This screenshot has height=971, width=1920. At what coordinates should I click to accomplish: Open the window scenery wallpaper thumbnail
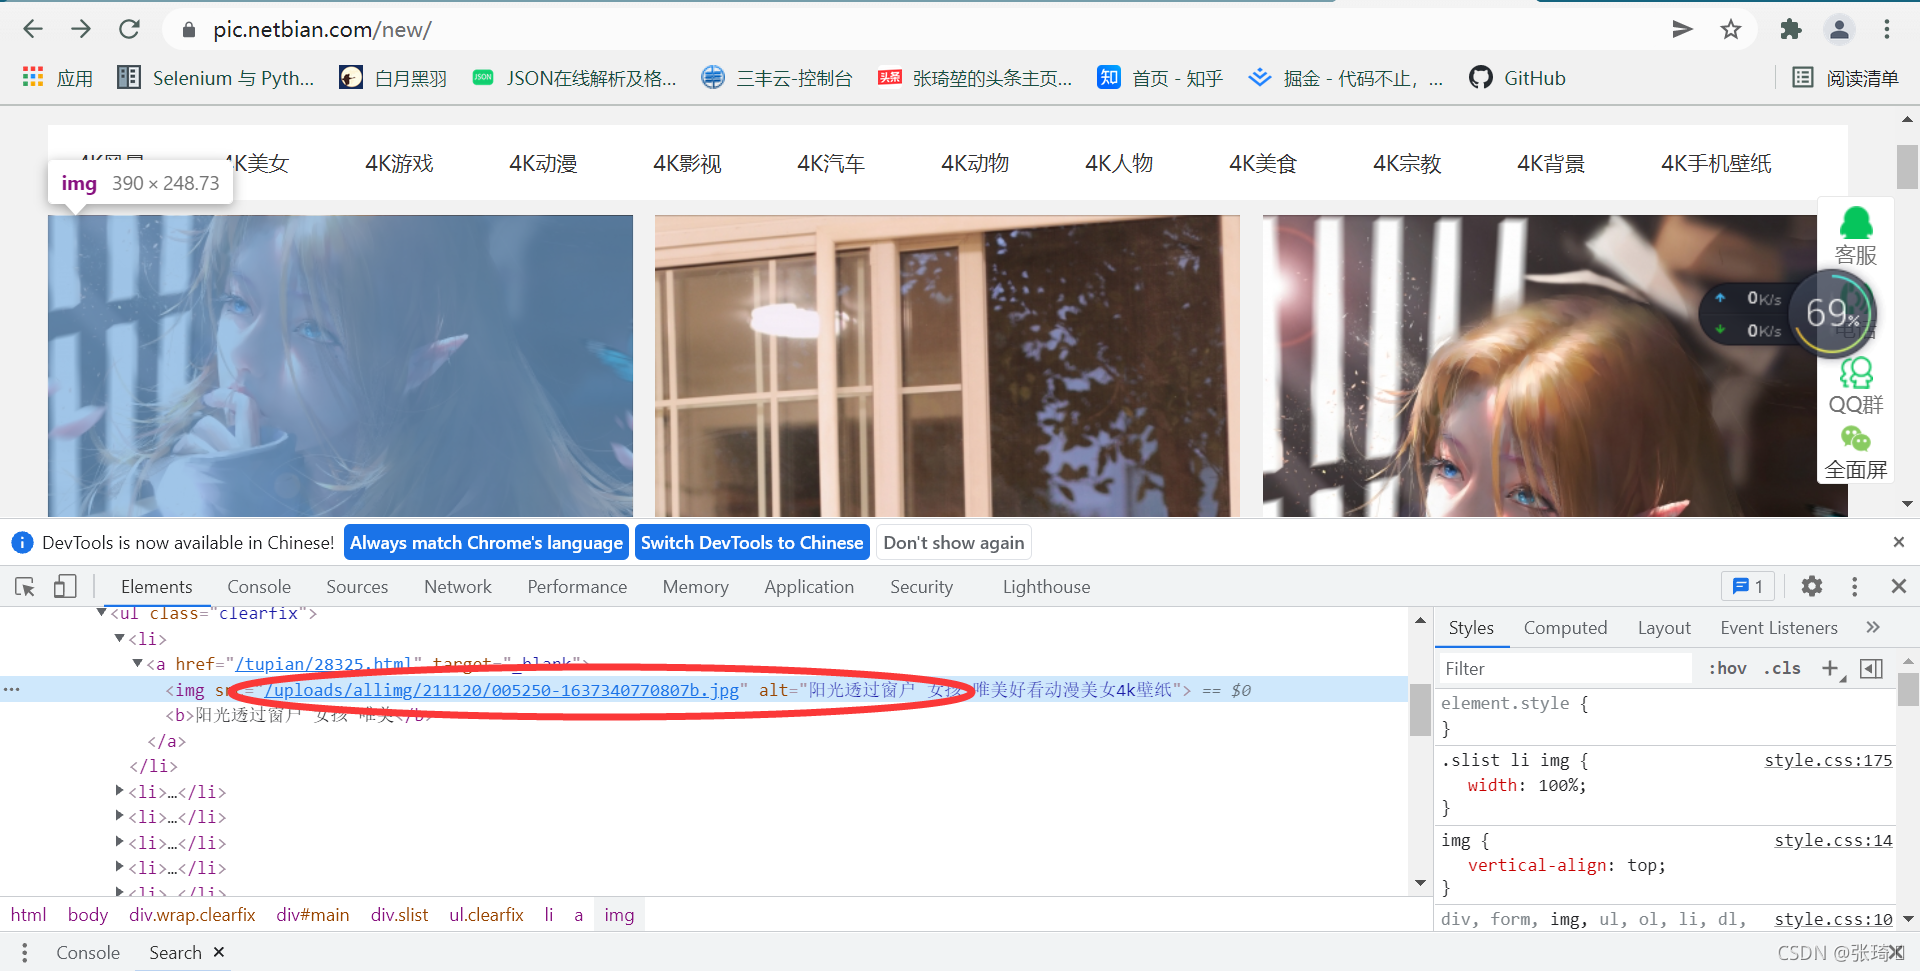point(947,366)
